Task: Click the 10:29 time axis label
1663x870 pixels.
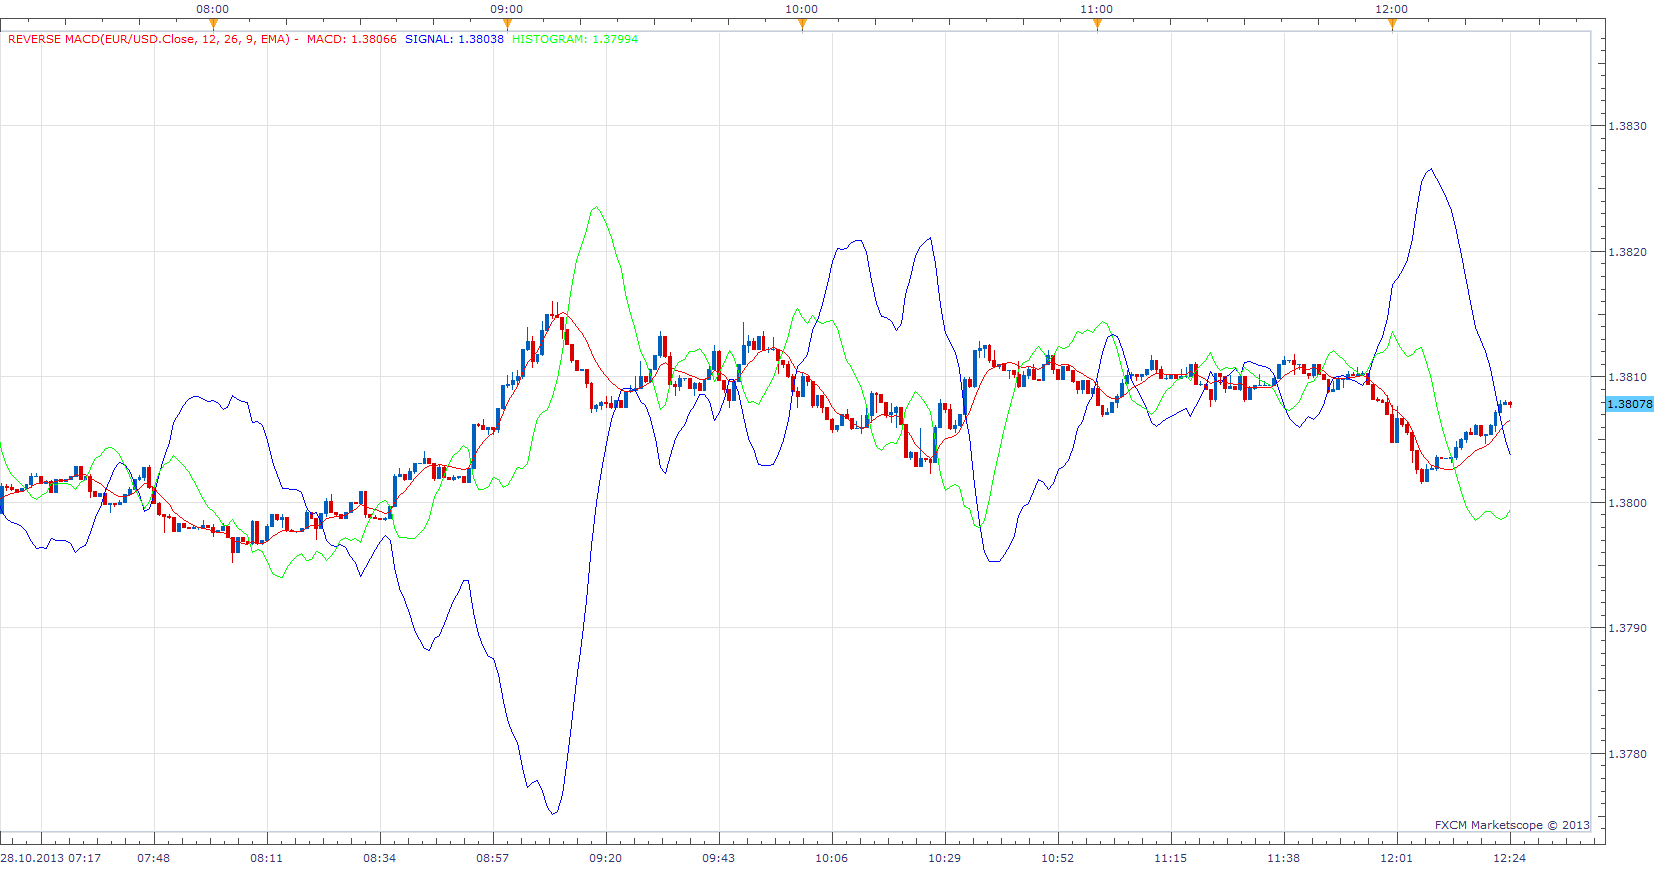Action: [945, 858]
